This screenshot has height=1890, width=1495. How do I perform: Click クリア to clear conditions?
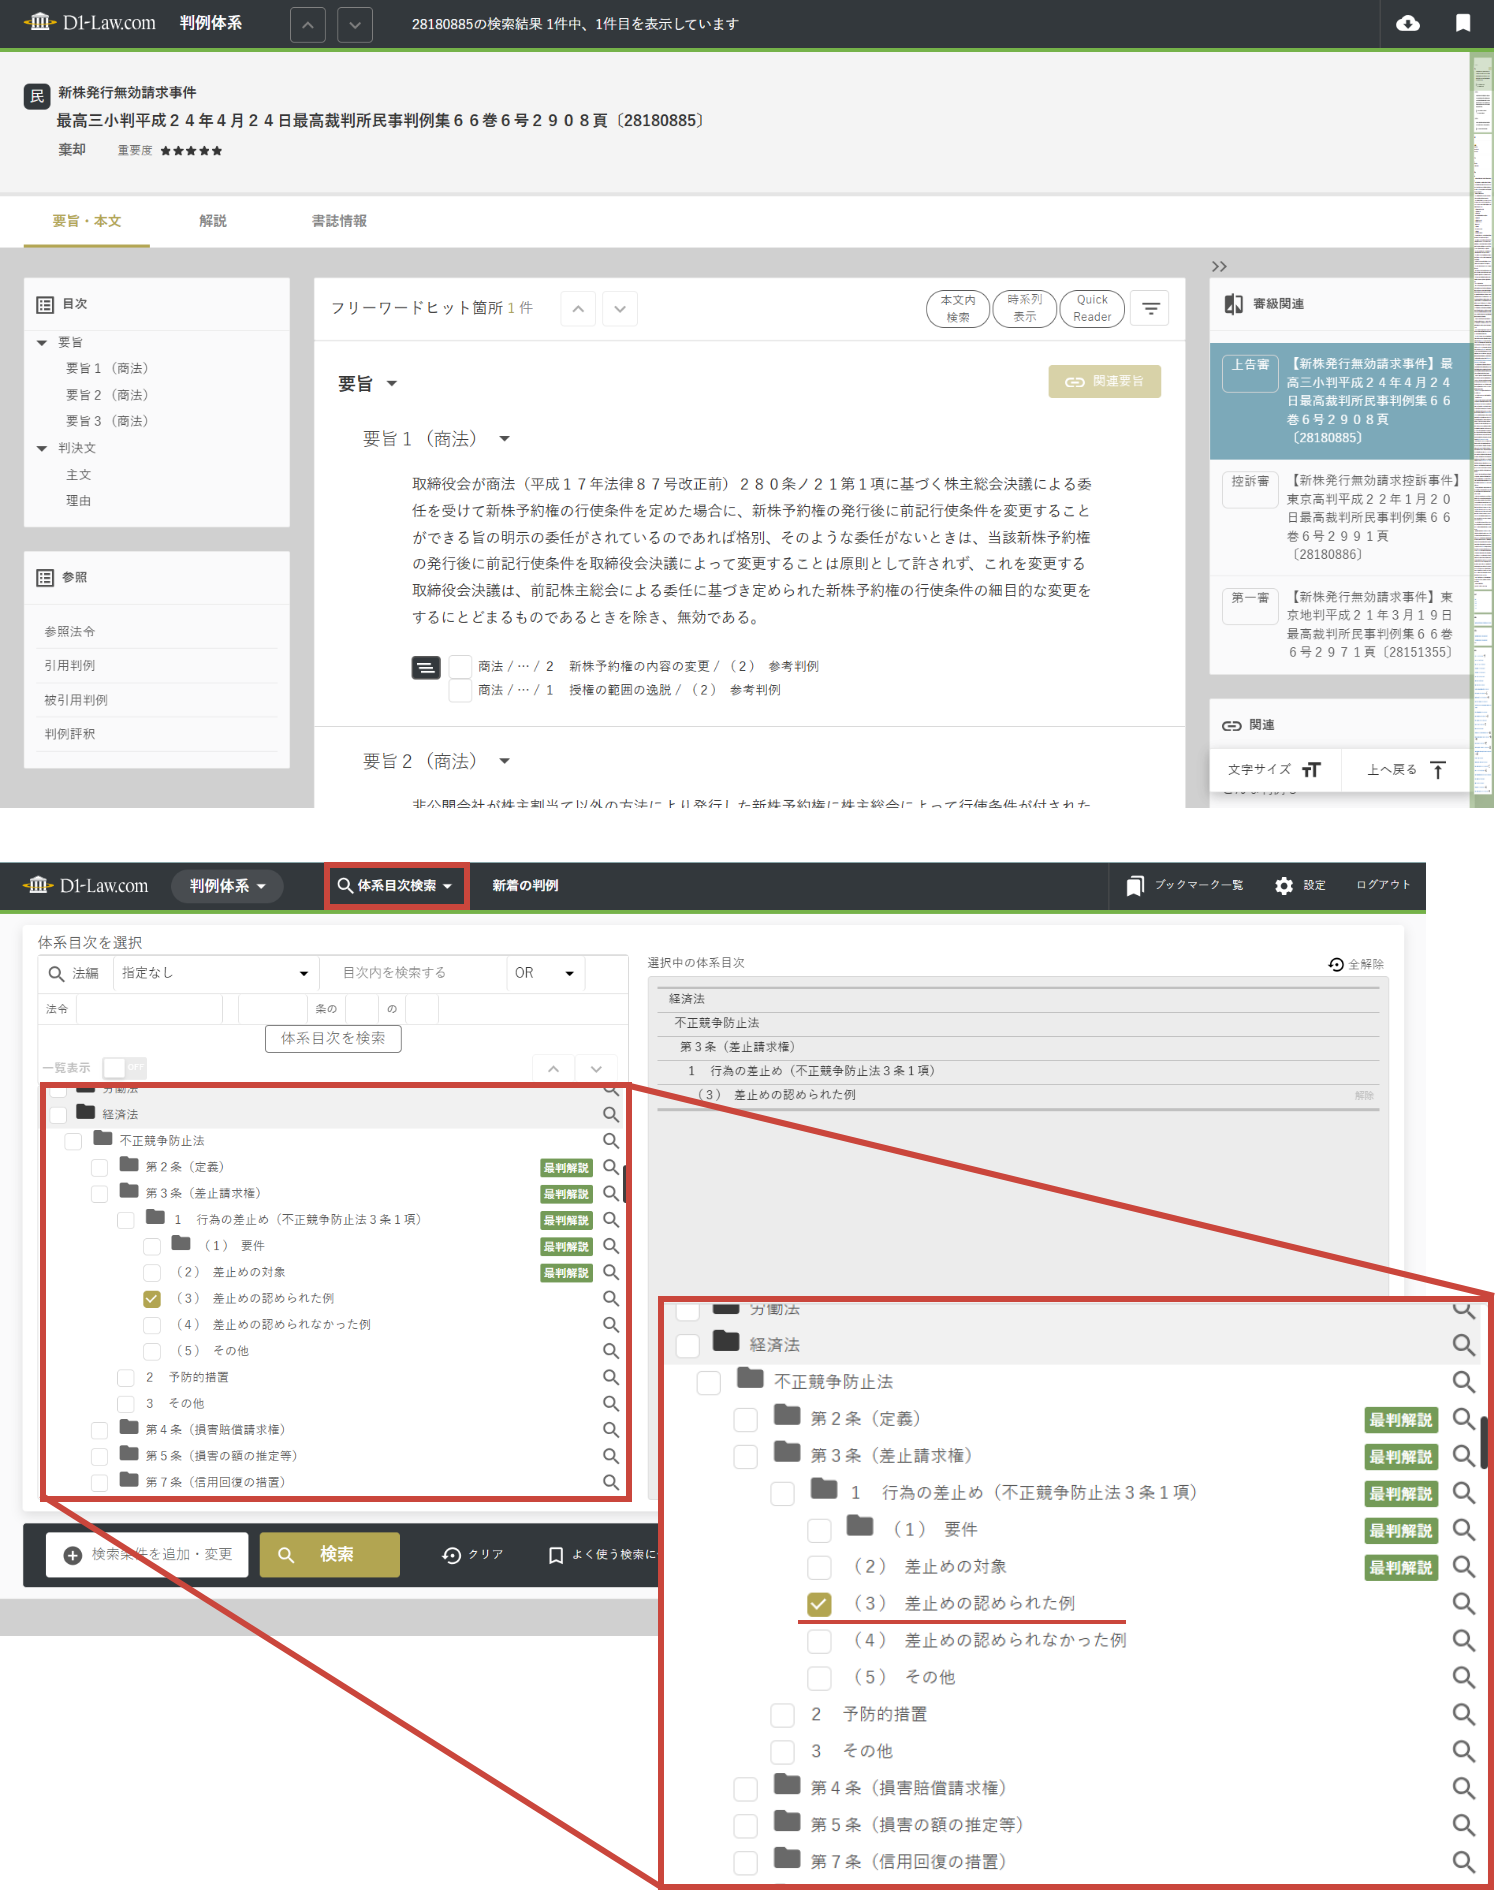[x=474, y=1554]
